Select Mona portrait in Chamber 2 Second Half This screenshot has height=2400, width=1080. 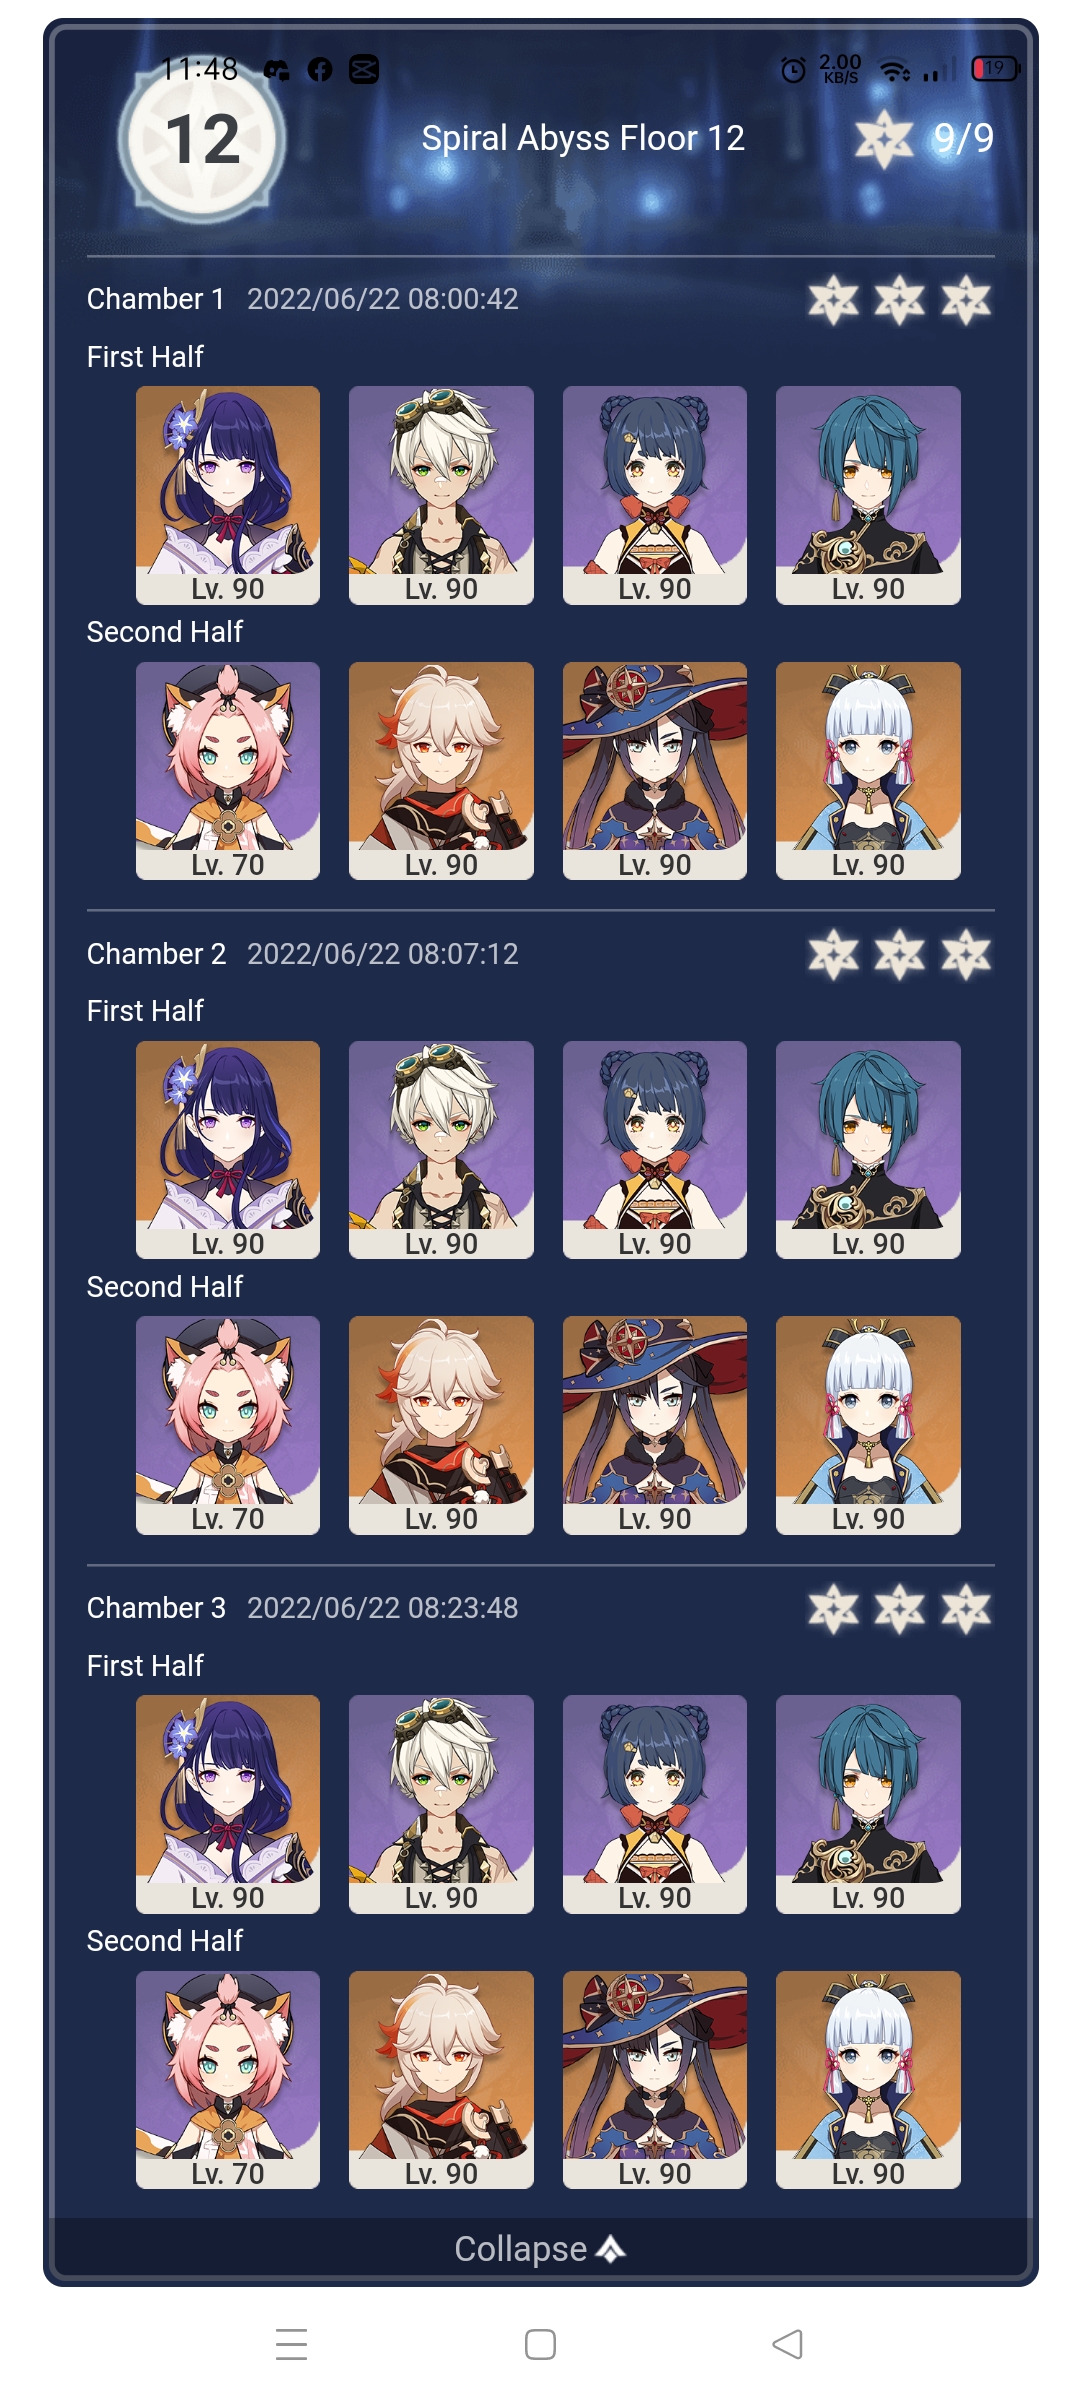pos(655,1425)
